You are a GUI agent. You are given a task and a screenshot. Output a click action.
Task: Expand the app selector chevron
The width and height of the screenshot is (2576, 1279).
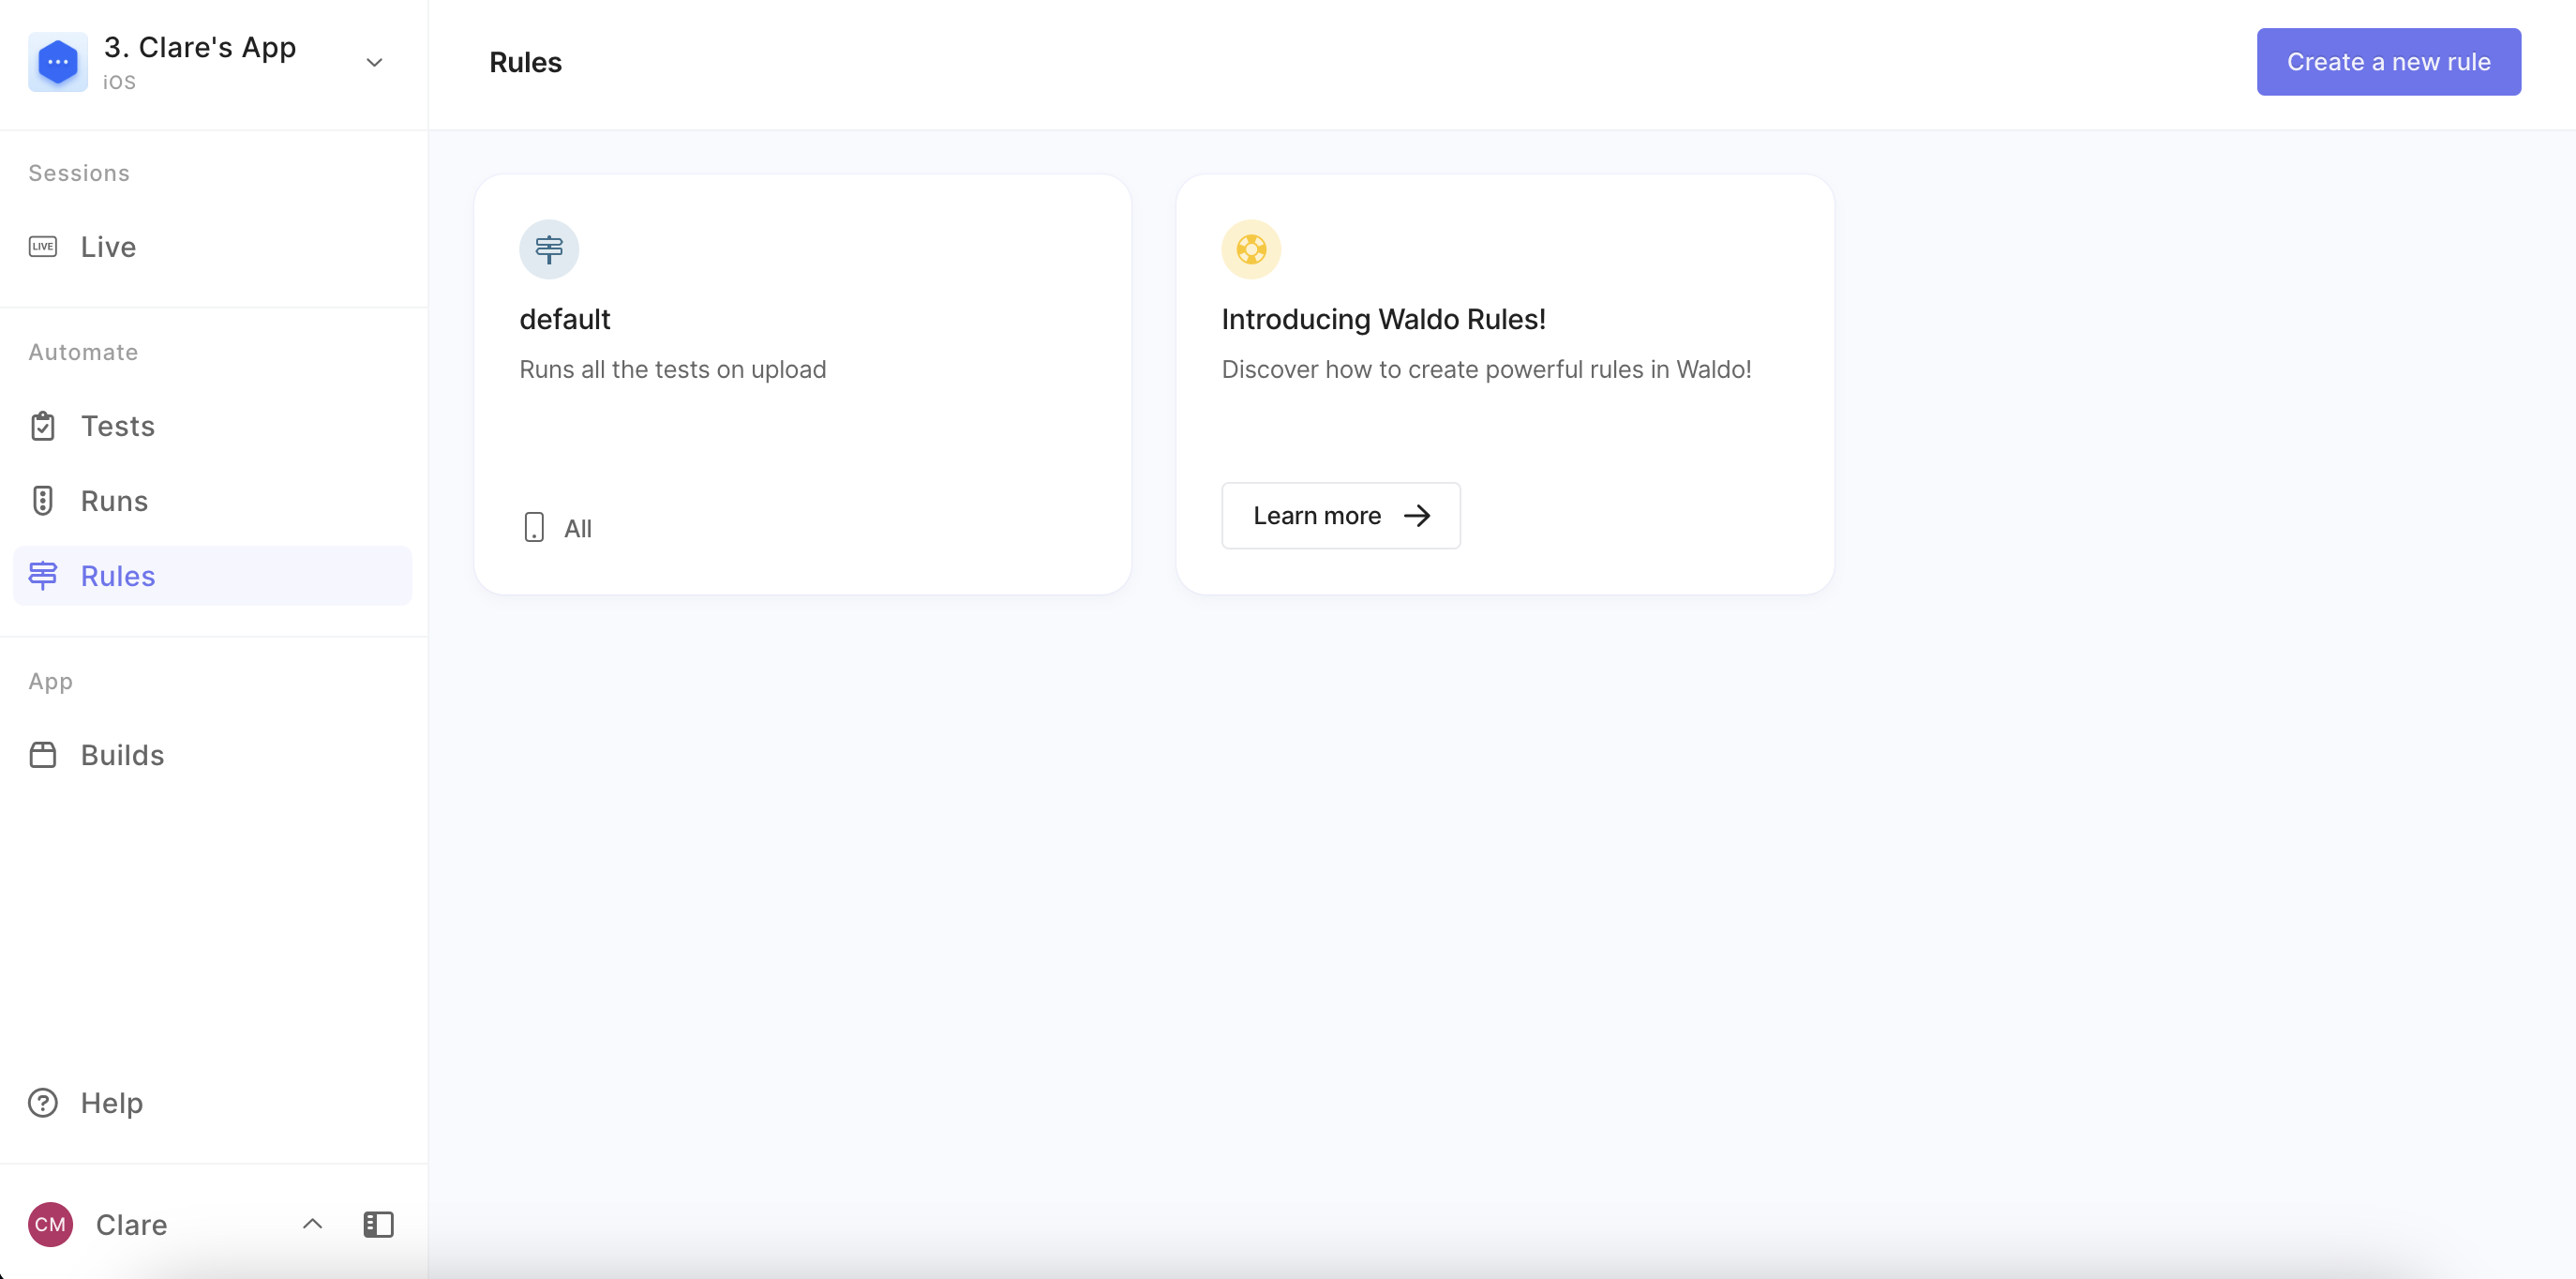(374, 62)
